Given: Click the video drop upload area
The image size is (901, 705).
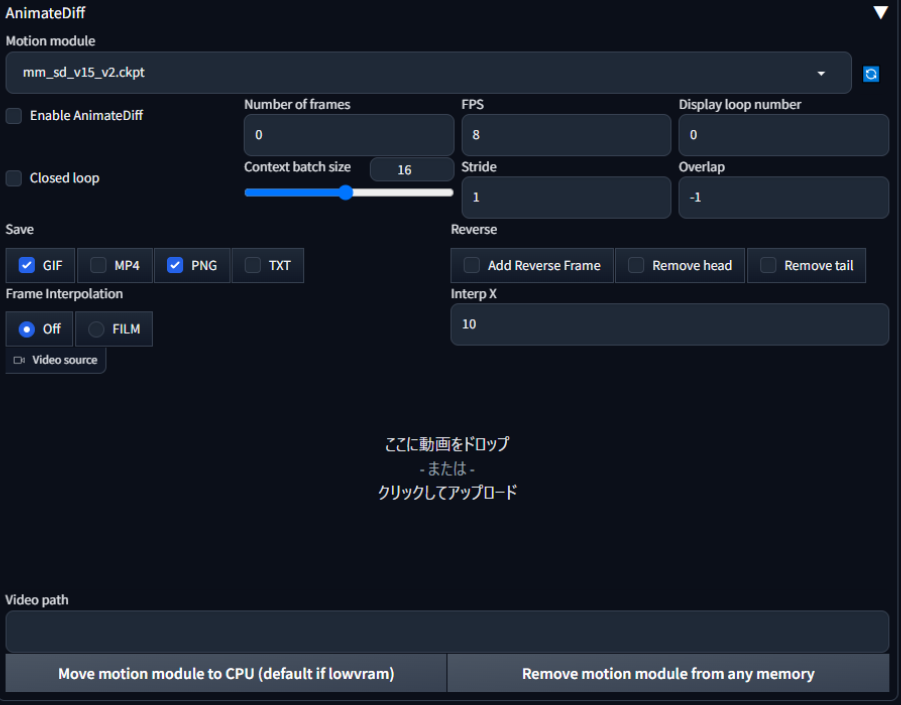Looking at the screenshot, I should point(447,468).
